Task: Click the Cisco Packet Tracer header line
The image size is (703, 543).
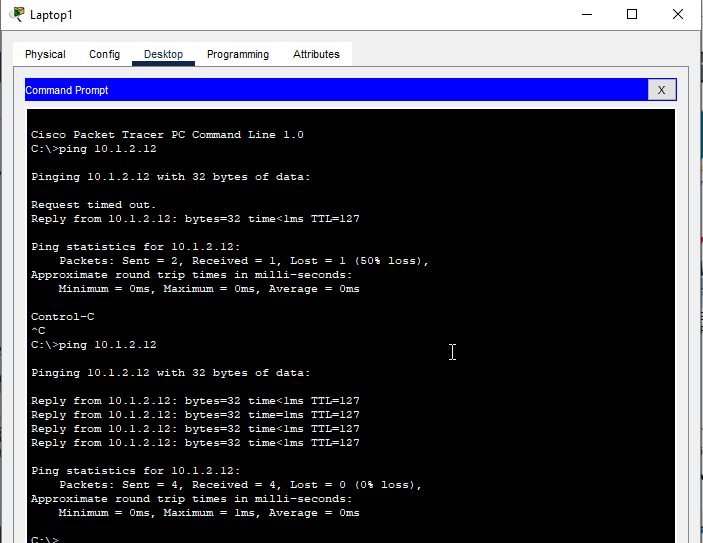Action: pos(167,135)
